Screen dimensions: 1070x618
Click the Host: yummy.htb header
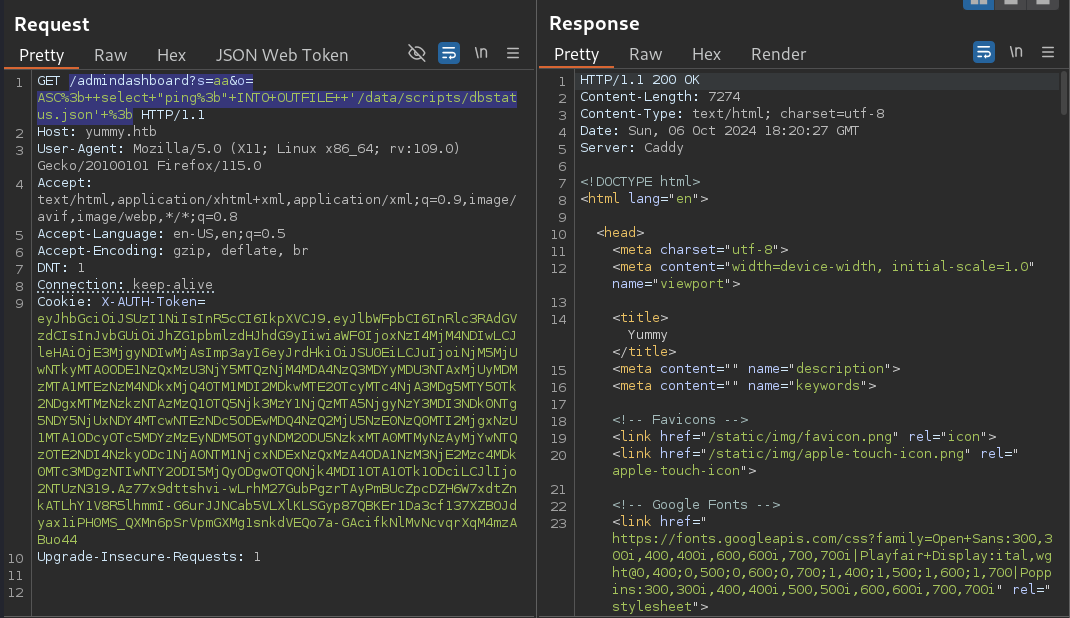coord(97,132)
